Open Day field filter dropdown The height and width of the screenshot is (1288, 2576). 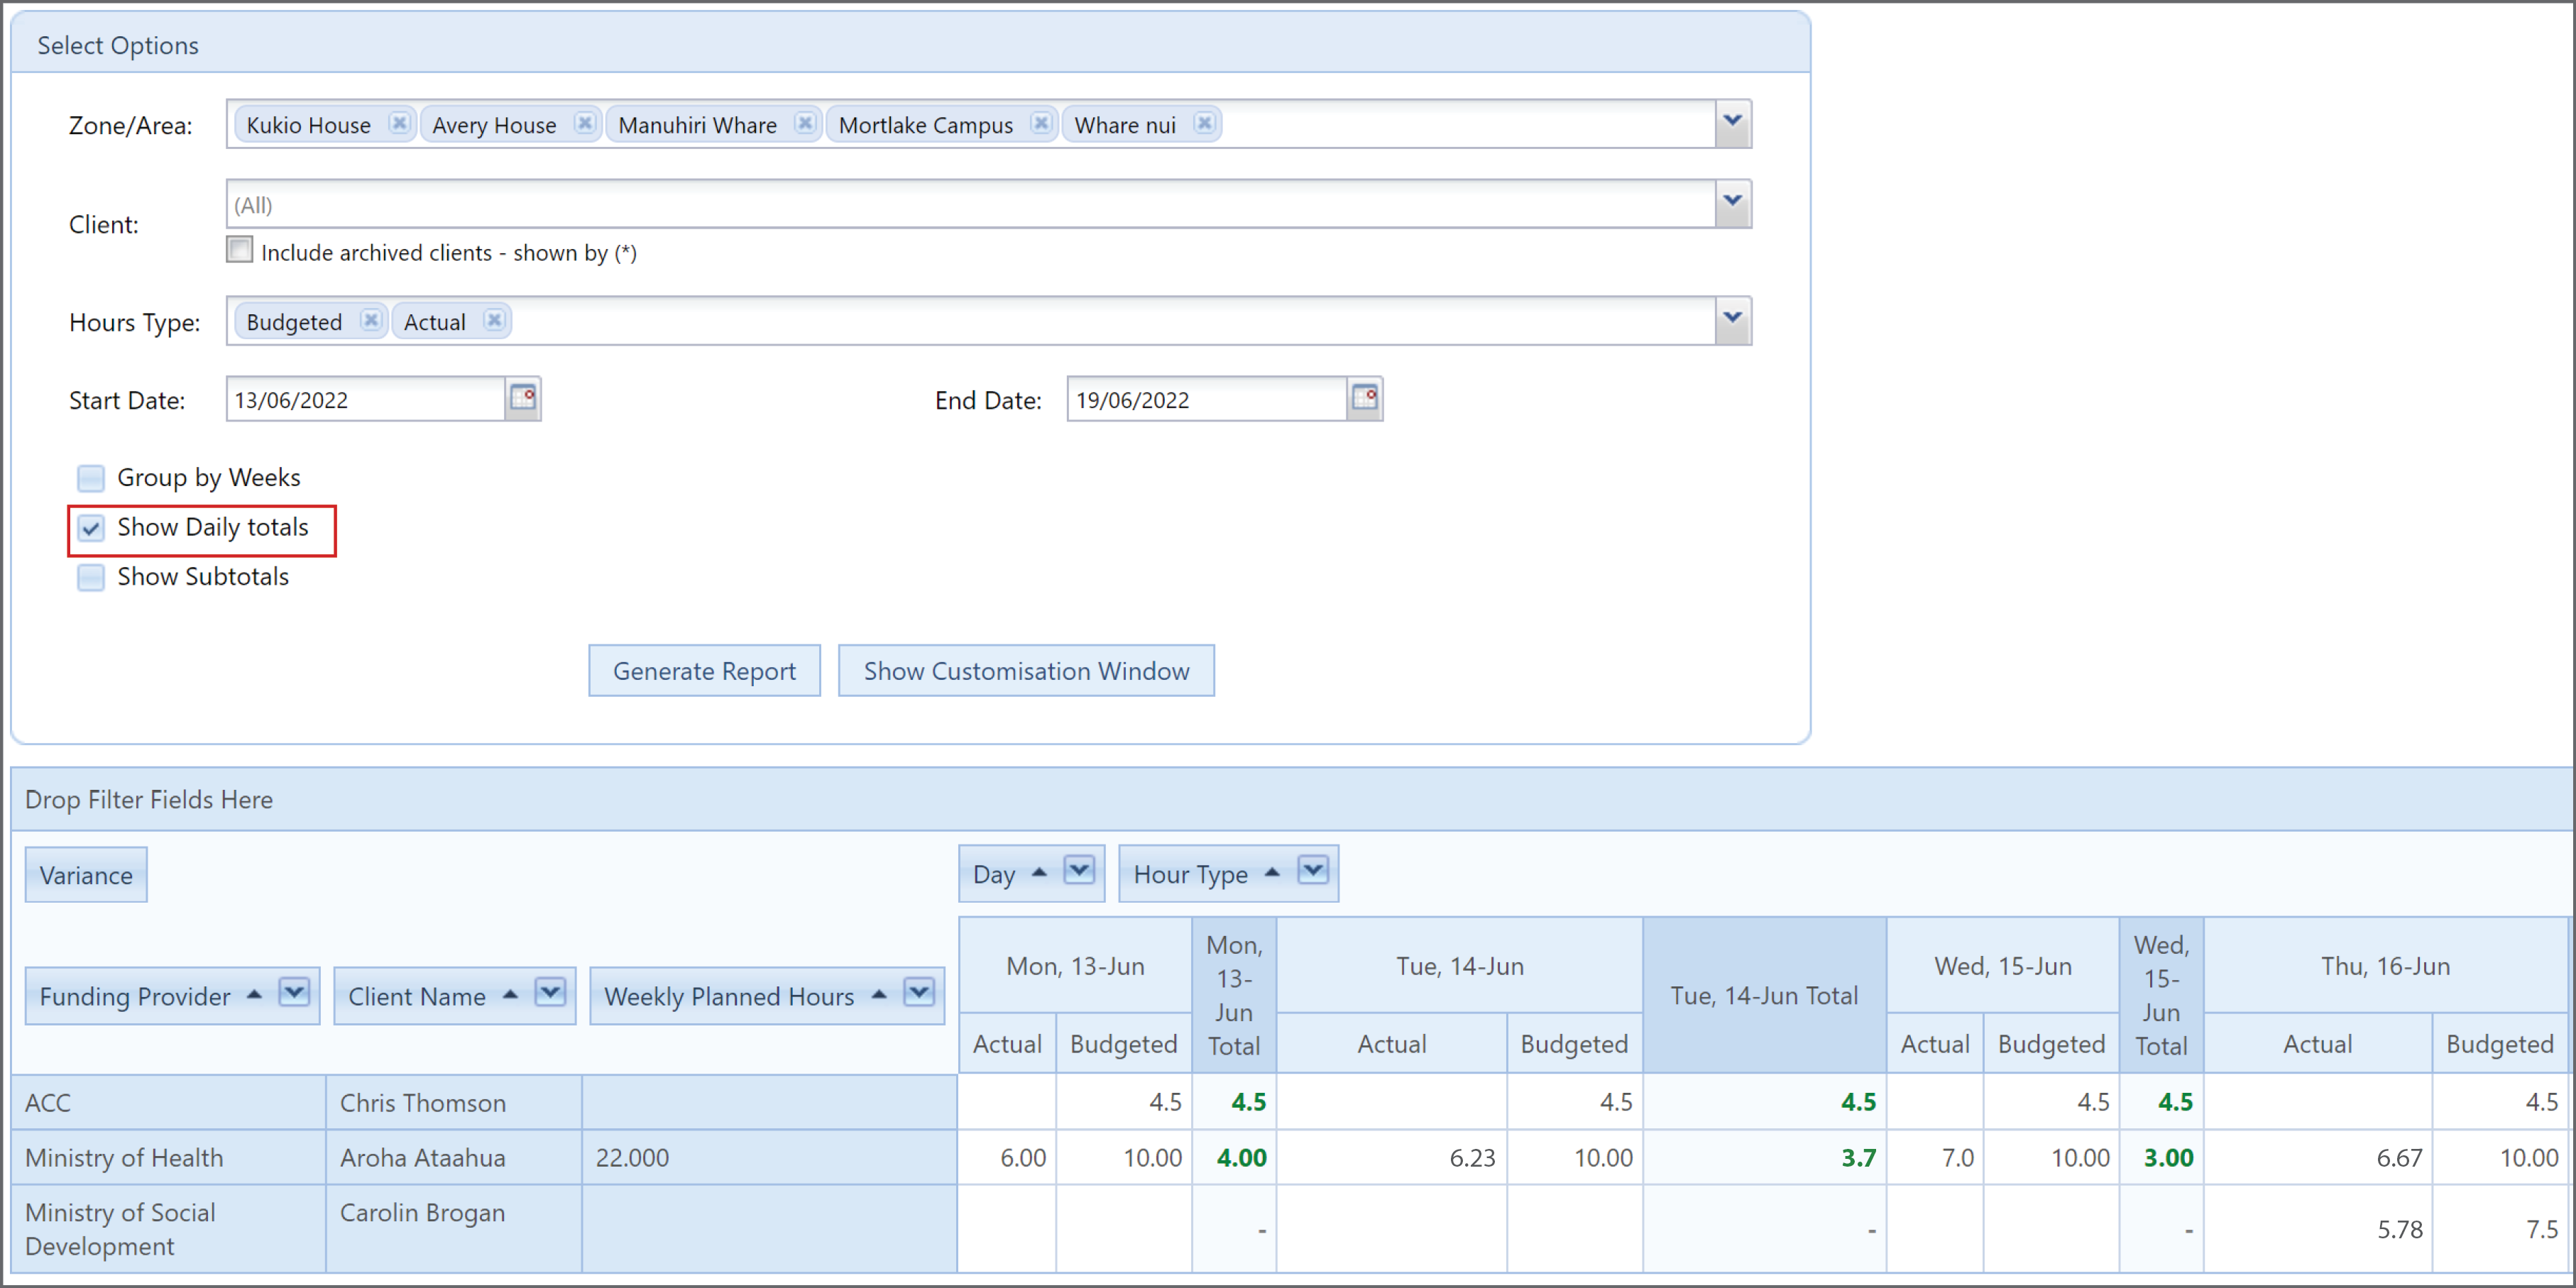point(1079,870)
